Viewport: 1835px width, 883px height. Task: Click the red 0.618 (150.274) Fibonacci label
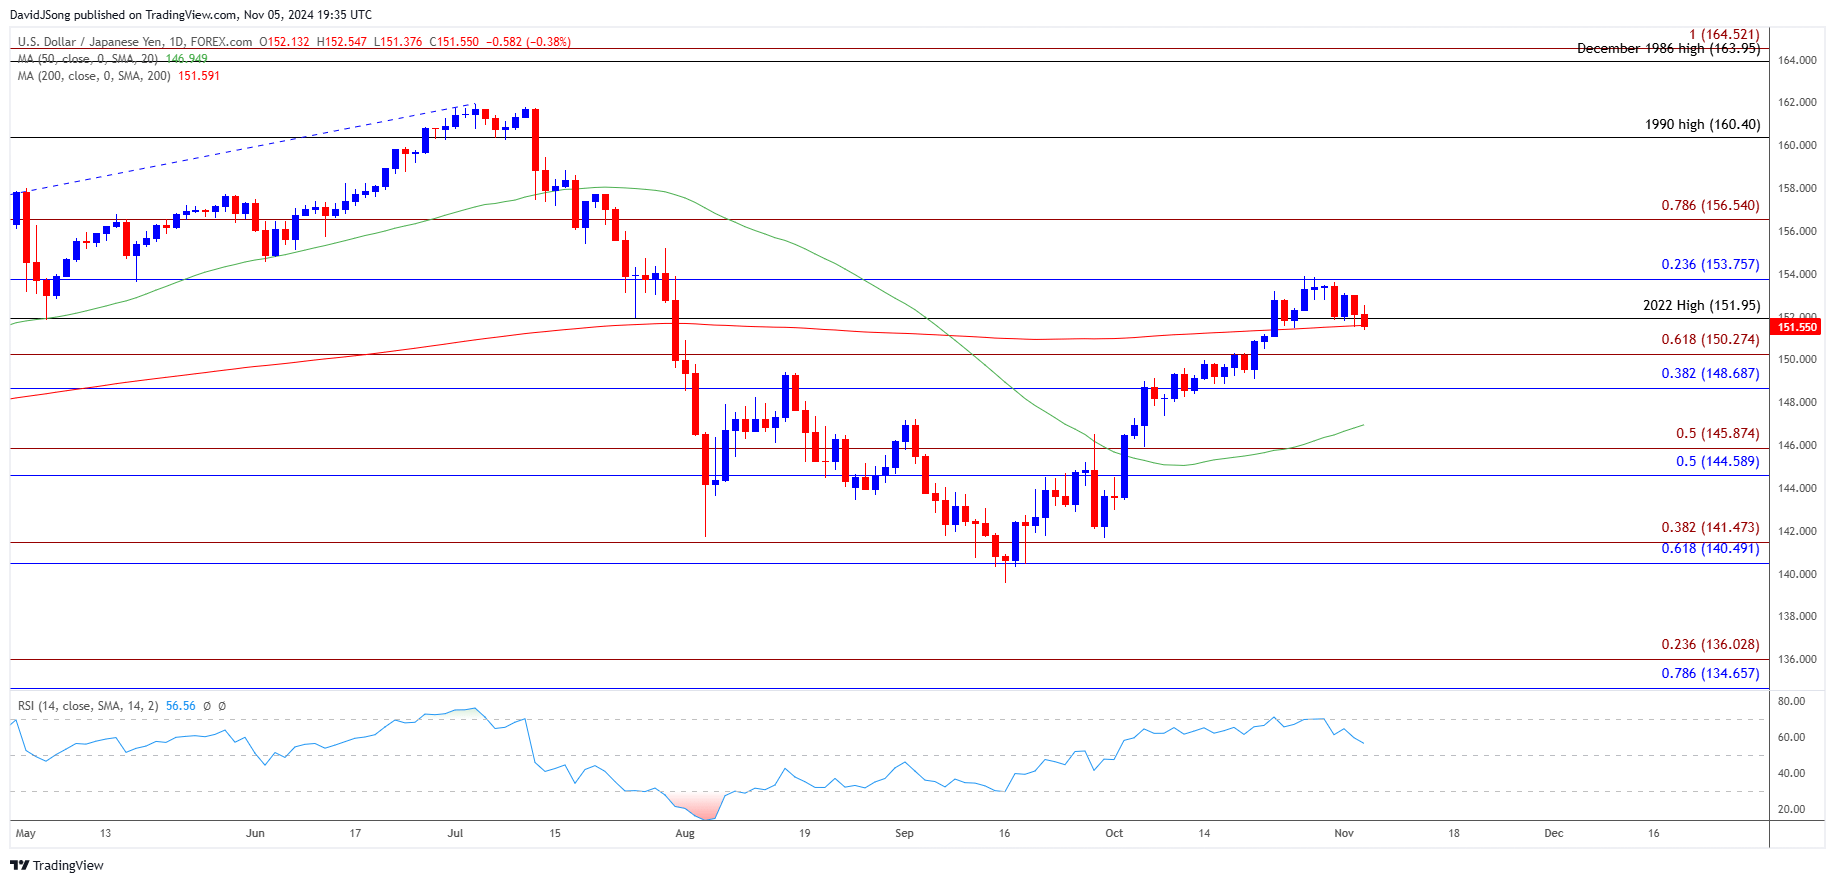tap(1710, 340)
